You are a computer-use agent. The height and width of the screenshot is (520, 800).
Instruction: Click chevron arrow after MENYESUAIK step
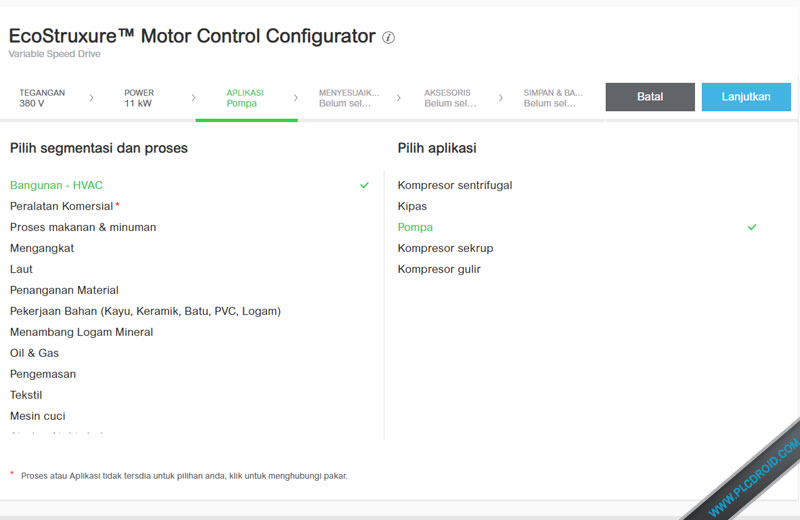(x=398, y=97)
